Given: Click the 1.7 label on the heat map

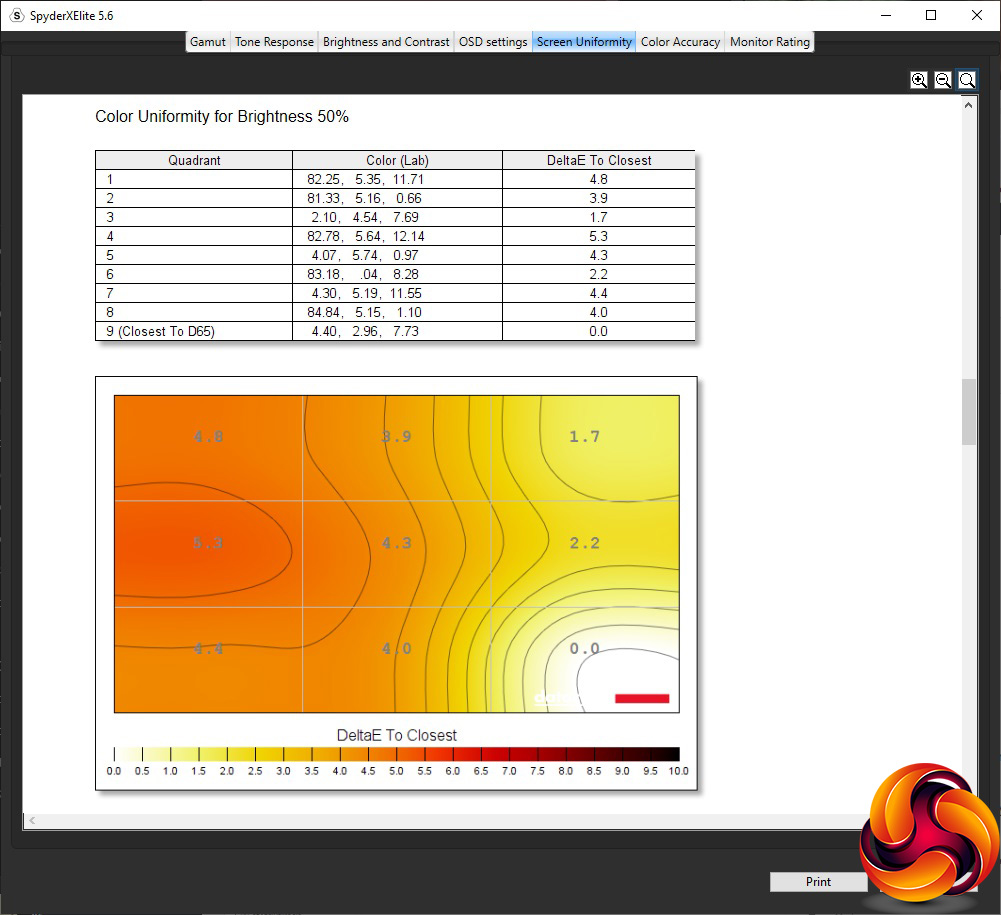Looking at the screenshot, I should tap(584, 437).
